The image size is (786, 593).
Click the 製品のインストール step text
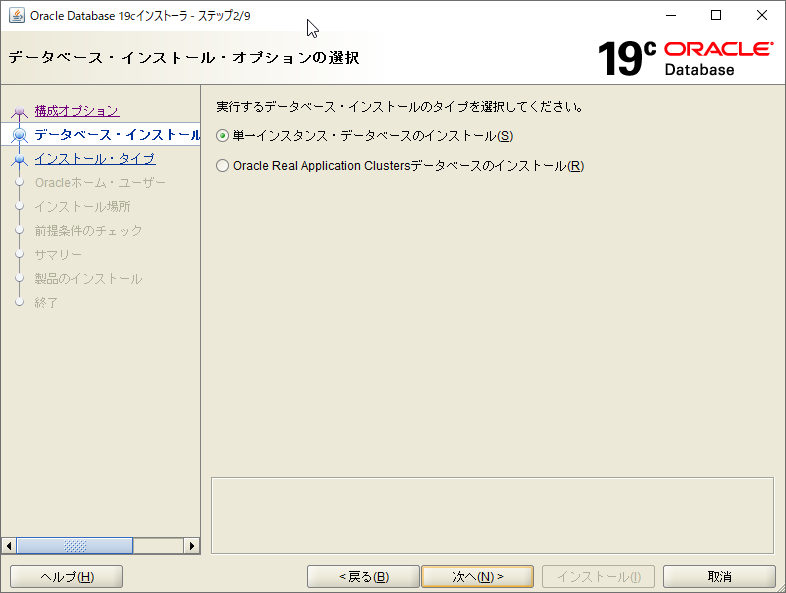[x=88, y=279]
